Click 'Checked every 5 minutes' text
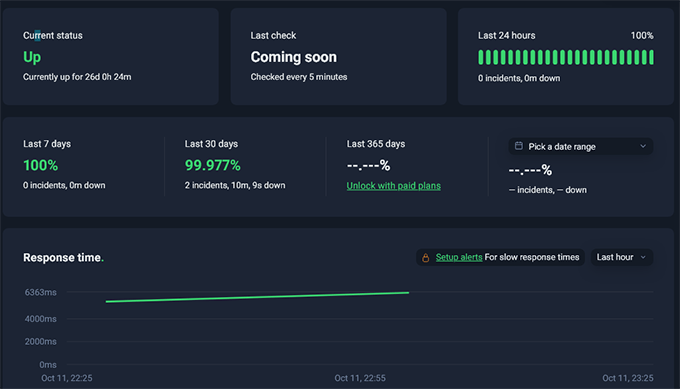The width and height of the screenshot is (680, 389). (x=299, y=77)
